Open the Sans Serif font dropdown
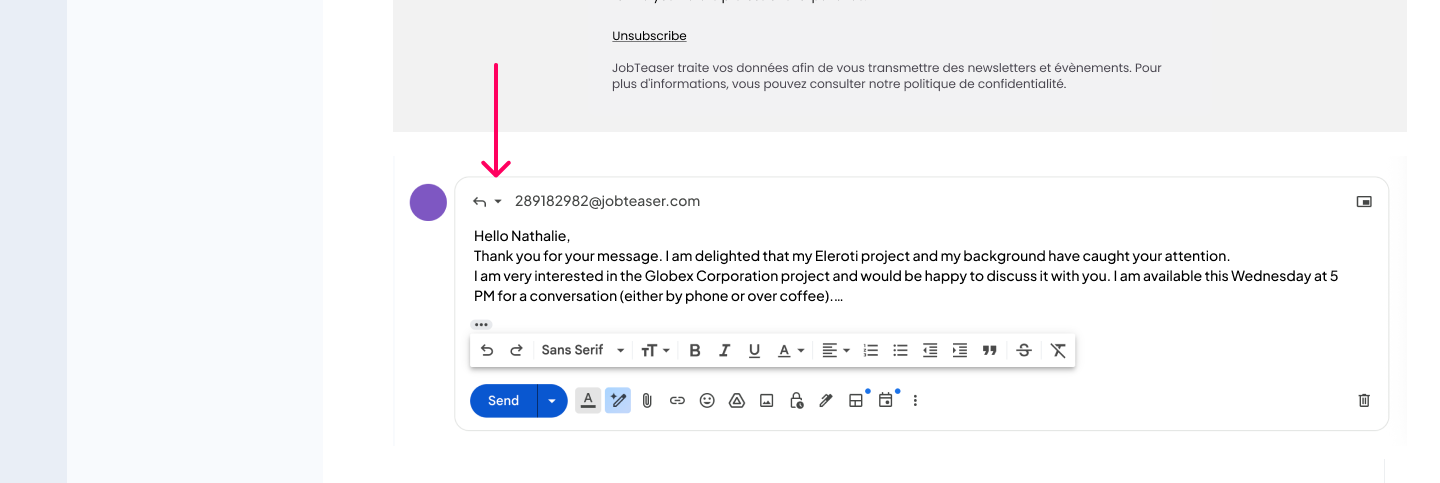Viewport: 1440px width, 483px height. 583,350
